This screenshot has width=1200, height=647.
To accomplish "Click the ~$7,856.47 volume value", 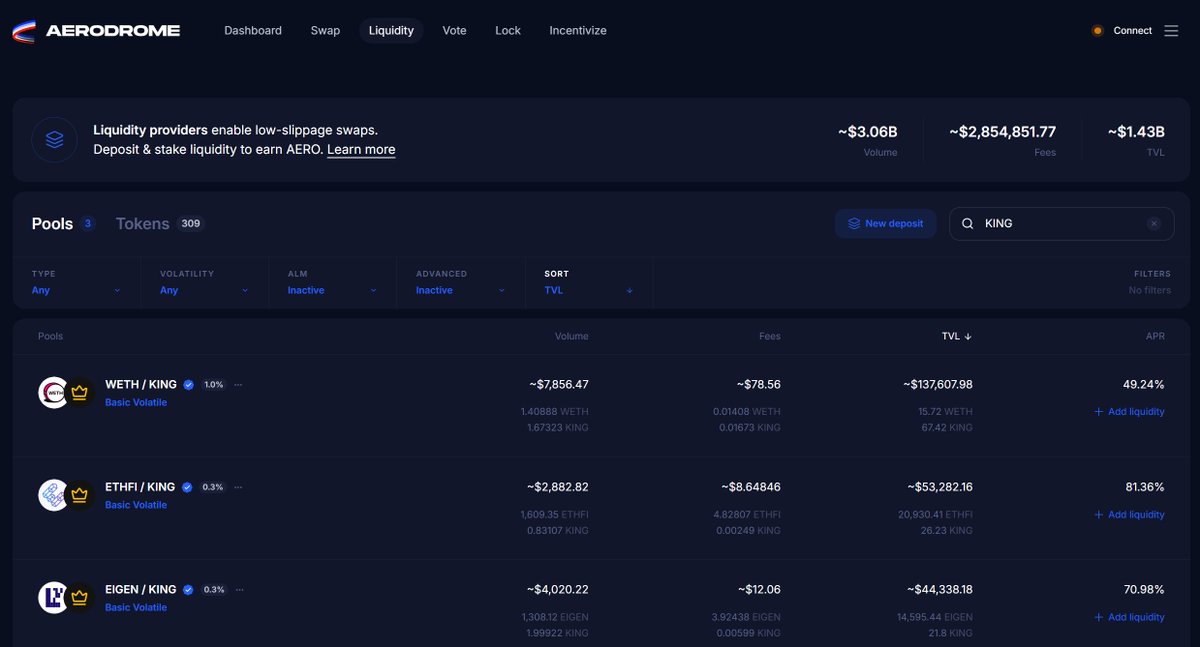I will coord(559,385).
